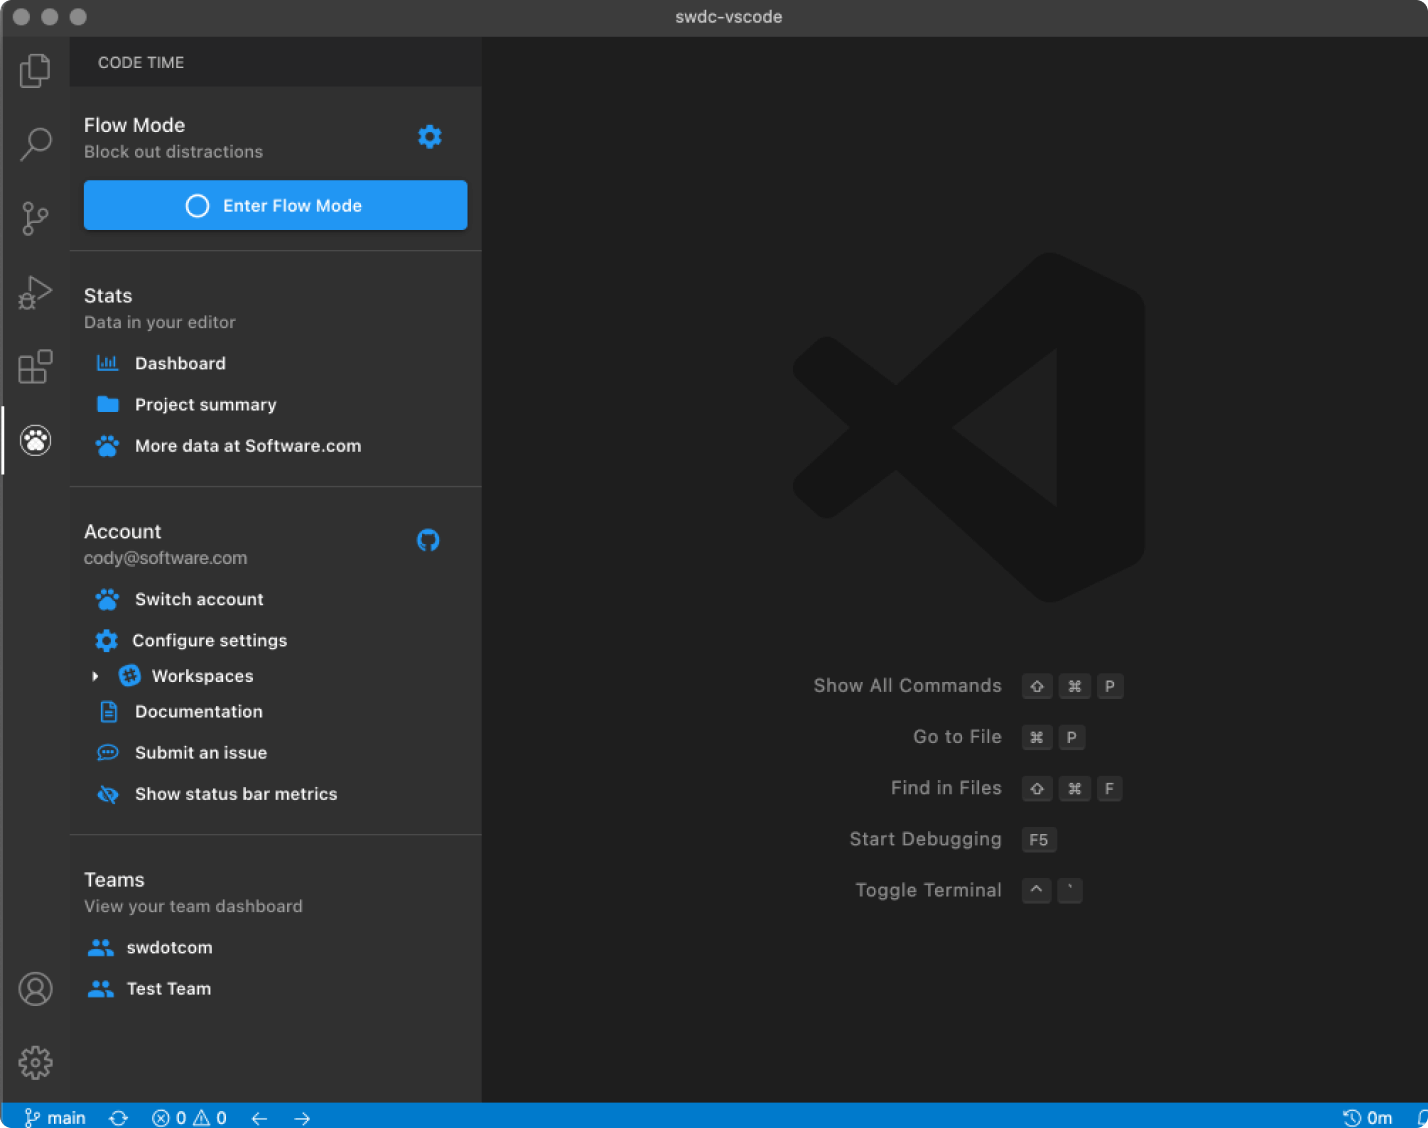Open the Documentation link
This screenshot has width=1428, height=1128.
coord(199,712)
